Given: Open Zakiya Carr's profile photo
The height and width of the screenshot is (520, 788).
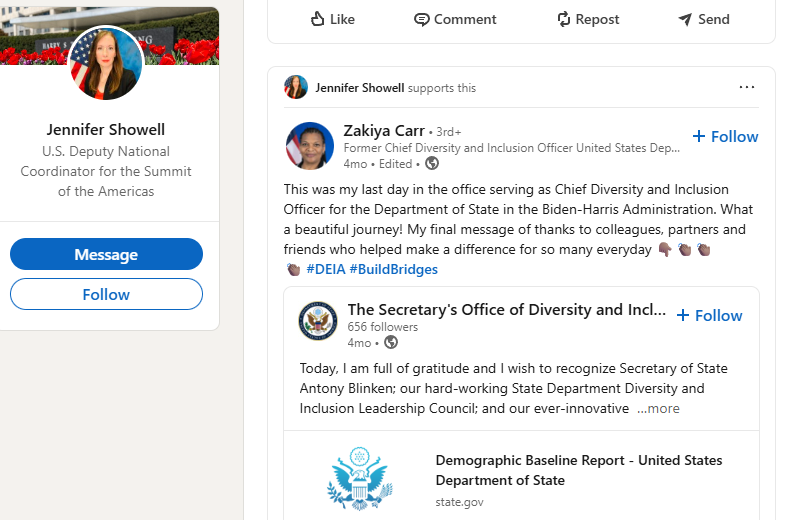Looking at the screenshot, I should [310, 146].
